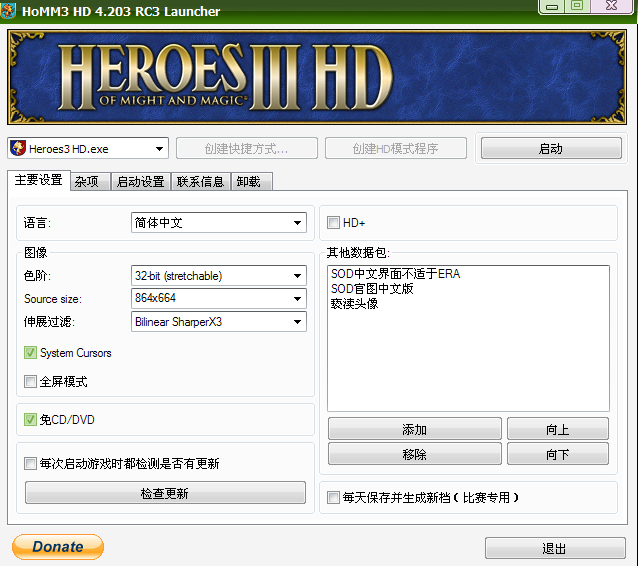The height and width of the screenshot is (566, 638).
Task: Click the 添加 button
Action: pyautogui.click(x=415, y=429)
